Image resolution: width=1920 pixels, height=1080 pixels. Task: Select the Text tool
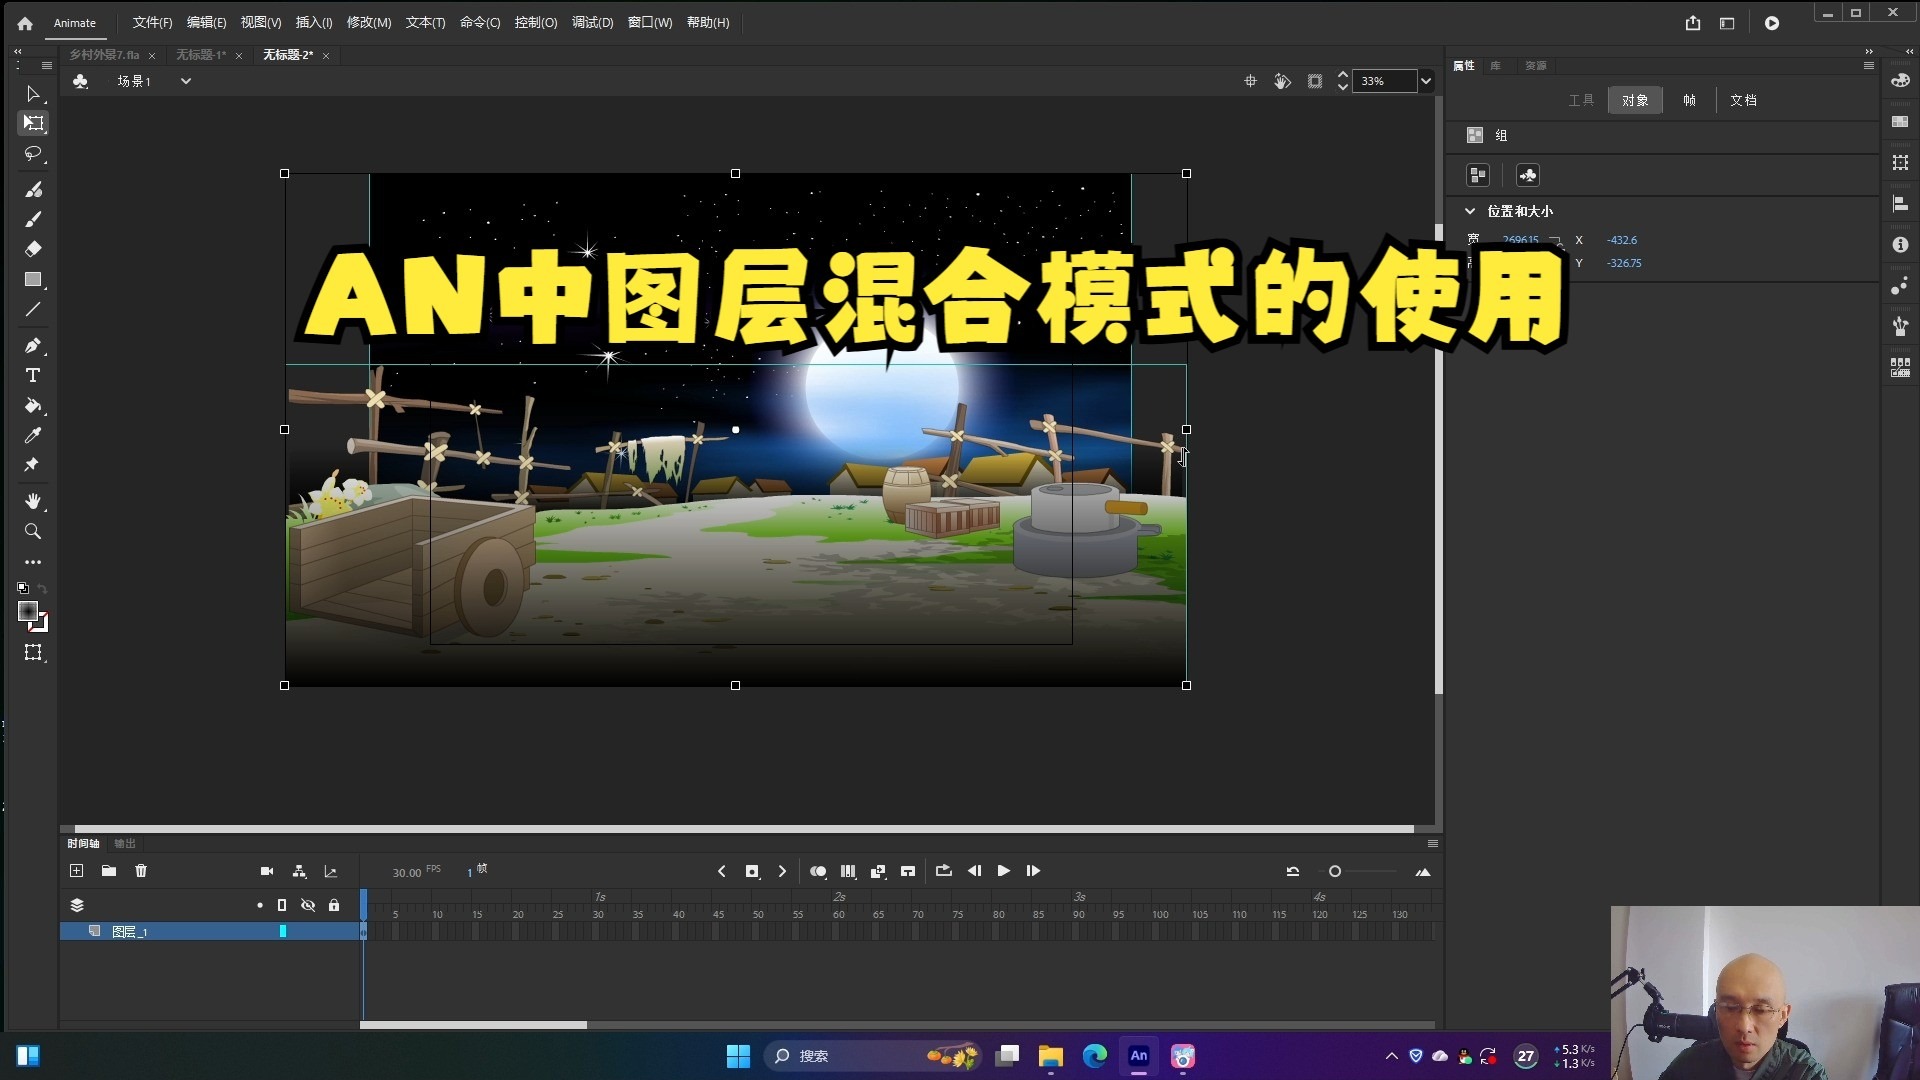coord(33,375)
